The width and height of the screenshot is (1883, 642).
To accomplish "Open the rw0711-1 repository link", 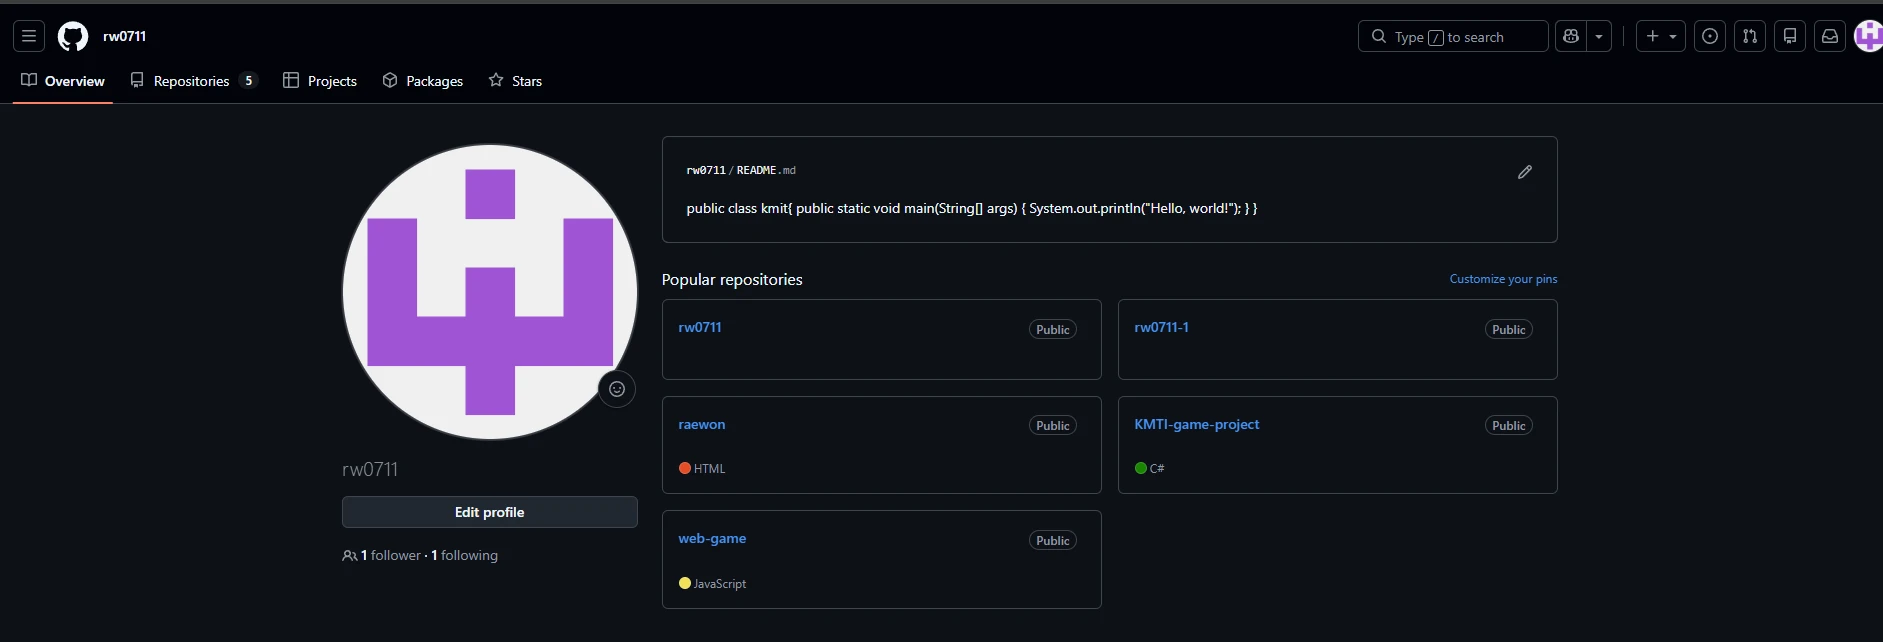I will coord(1161,328).
